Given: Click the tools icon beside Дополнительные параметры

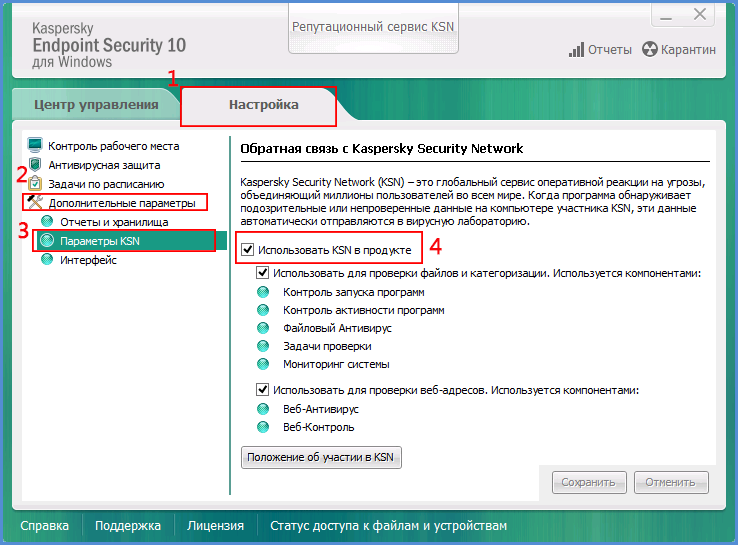Looking at the screenshot, I should [35, 202].
